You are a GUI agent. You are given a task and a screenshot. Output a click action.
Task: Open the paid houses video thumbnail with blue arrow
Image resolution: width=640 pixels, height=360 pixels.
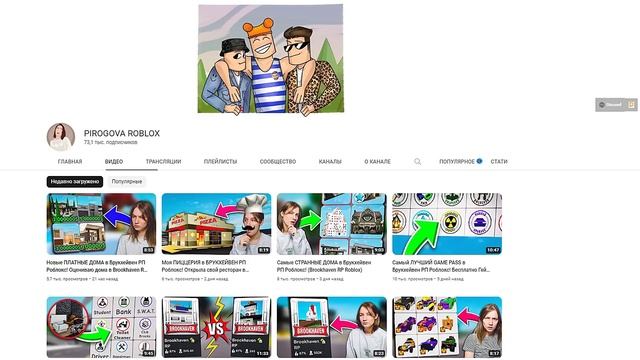pos(101,224)
